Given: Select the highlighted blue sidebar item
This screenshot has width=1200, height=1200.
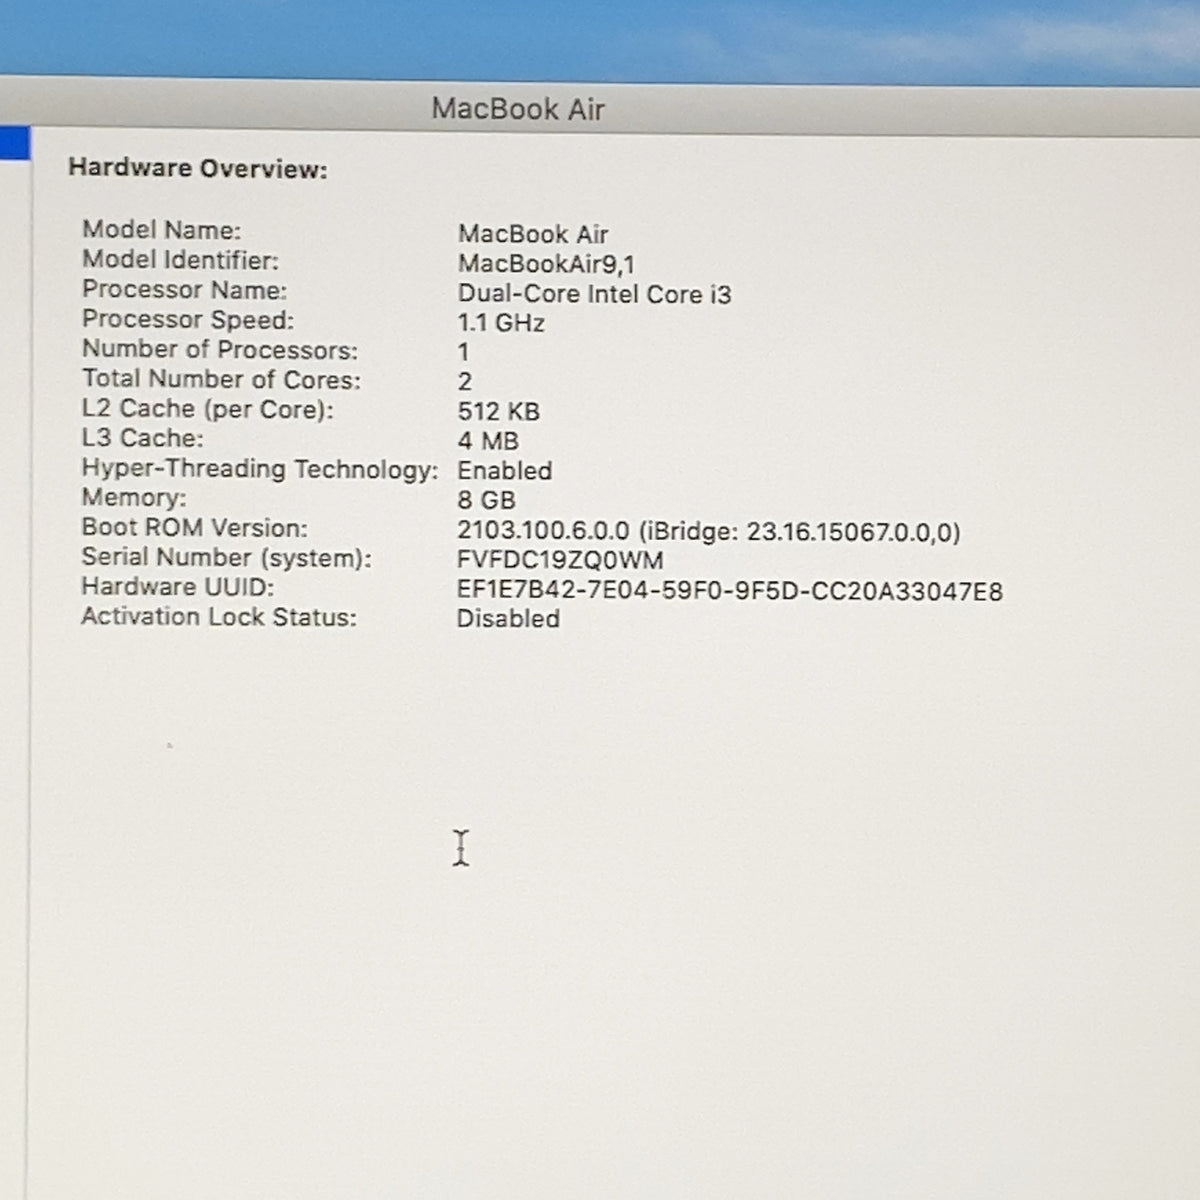Looking at the screenshot, I should point(15,143).
